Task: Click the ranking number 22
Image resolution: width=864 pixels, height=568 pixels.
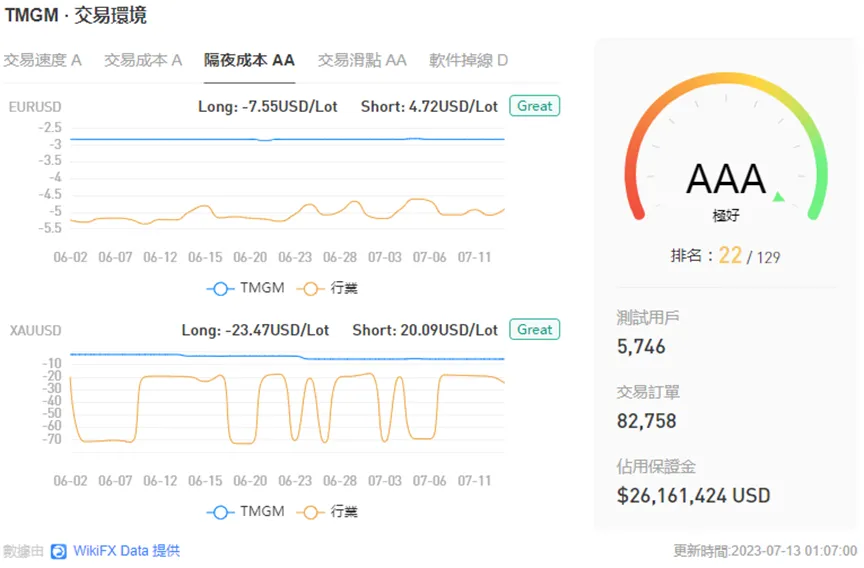Action: 730,256
